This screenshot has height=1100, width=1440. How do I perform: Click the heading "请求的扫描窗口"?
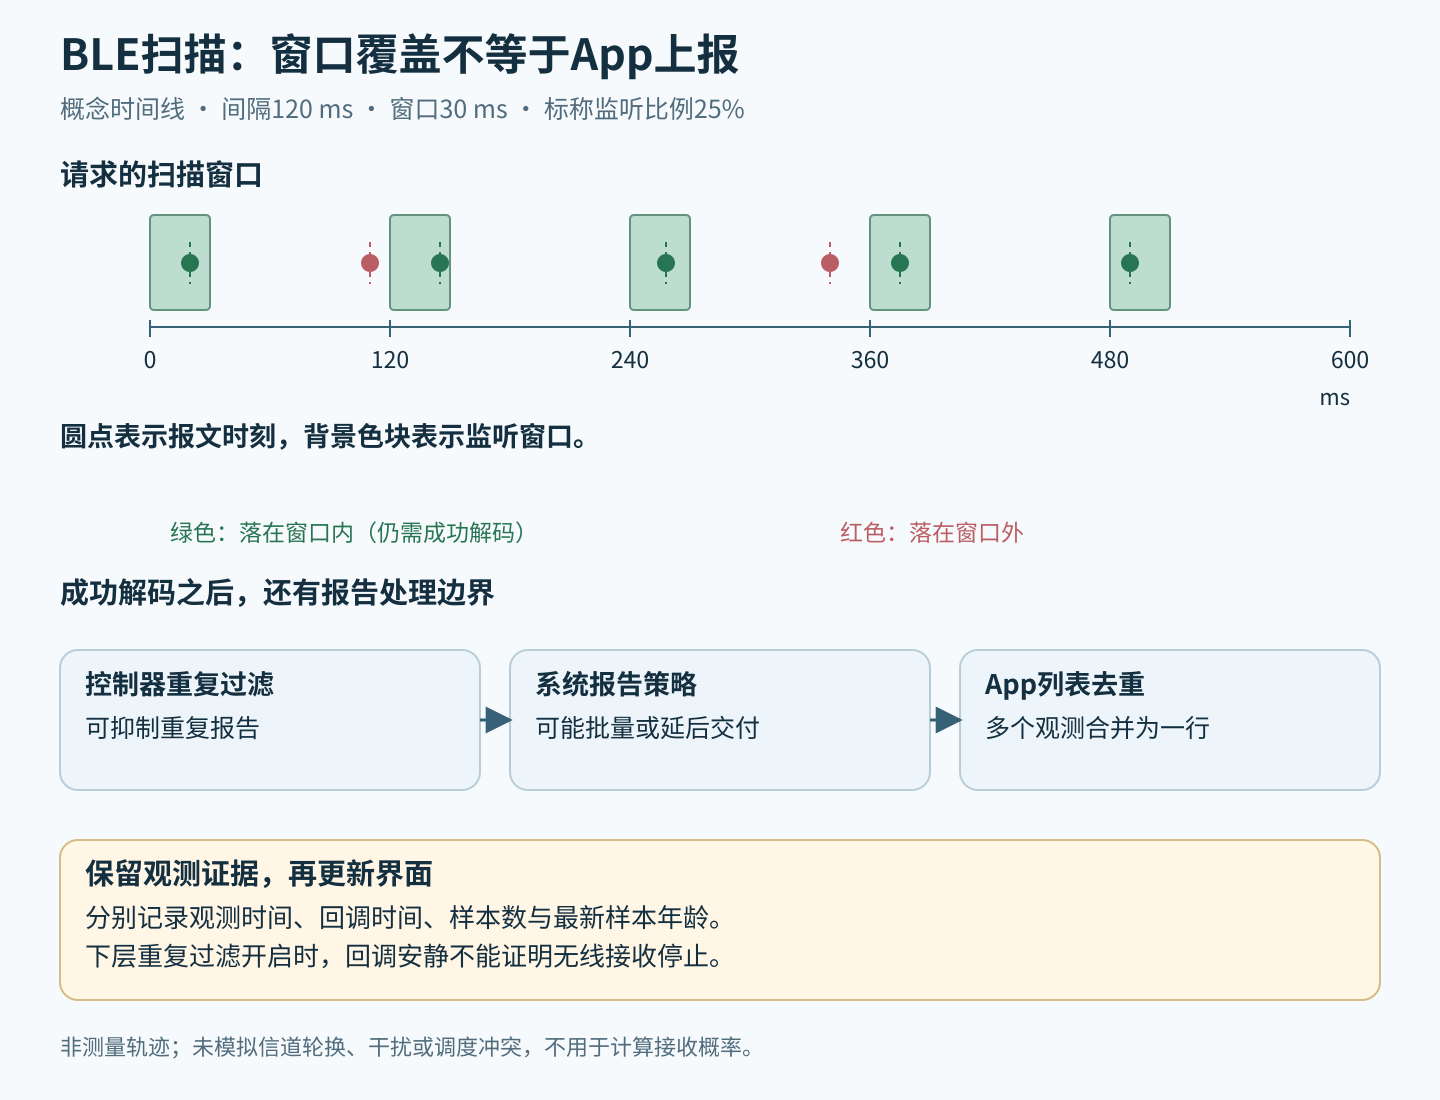(161, 175)
